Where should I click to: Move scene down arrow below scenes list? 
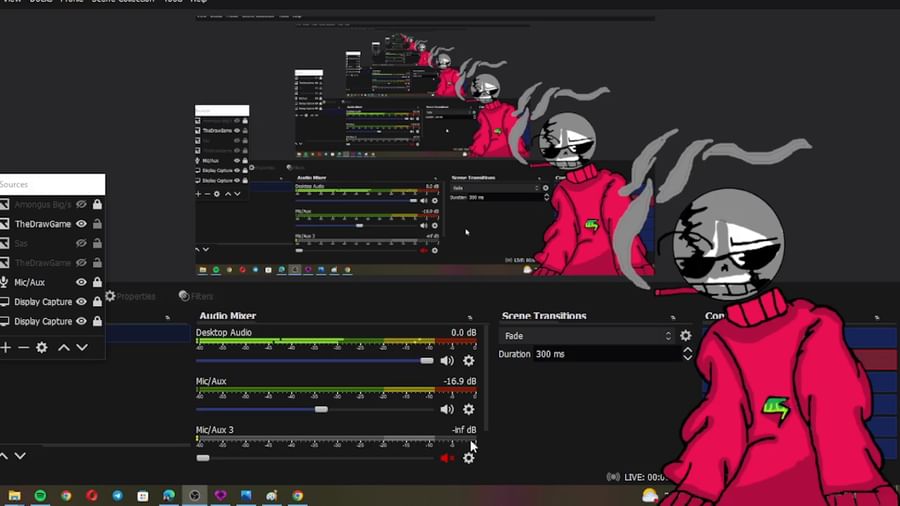(20, 456)
